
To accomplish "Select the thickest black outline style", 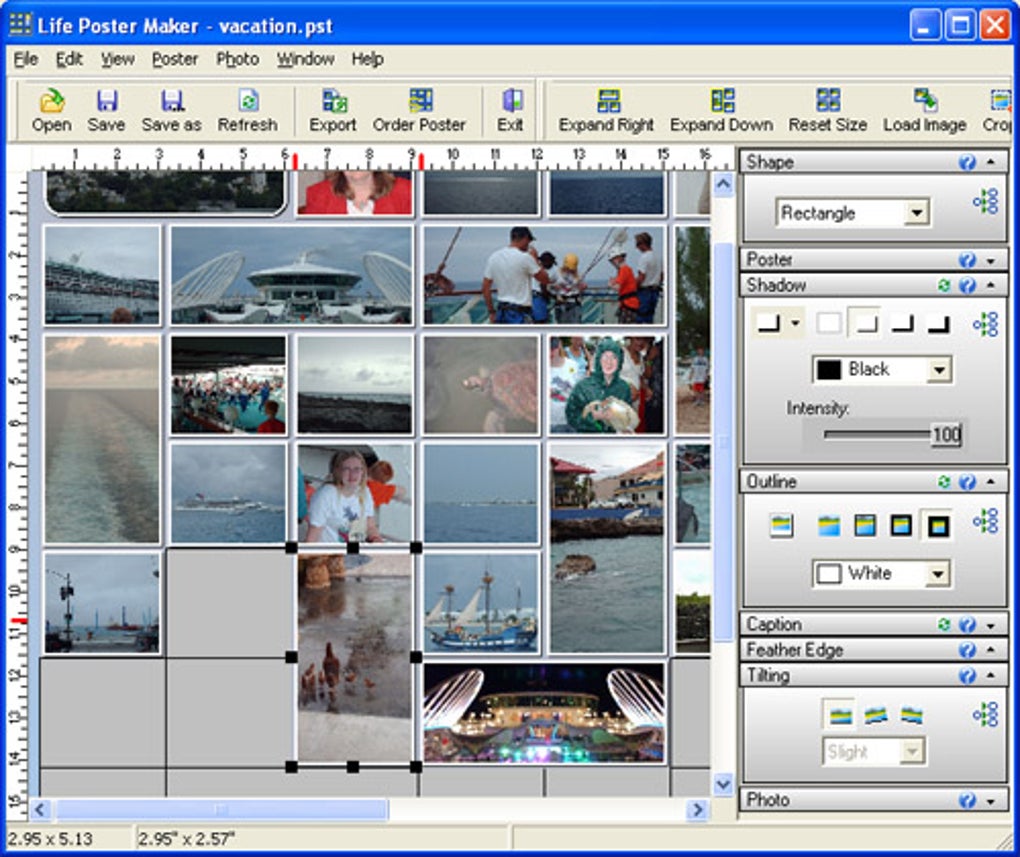I will (937, 525).
